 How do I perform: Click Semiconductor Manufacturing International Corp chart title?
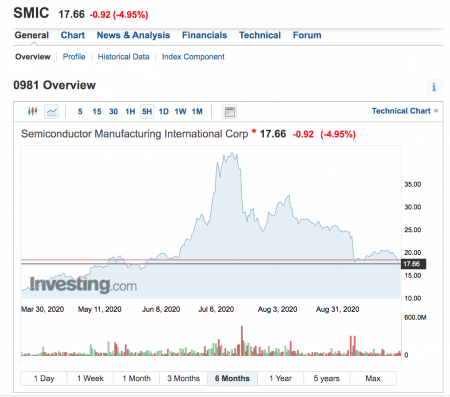pyautogui.click(x=134, y=134)
